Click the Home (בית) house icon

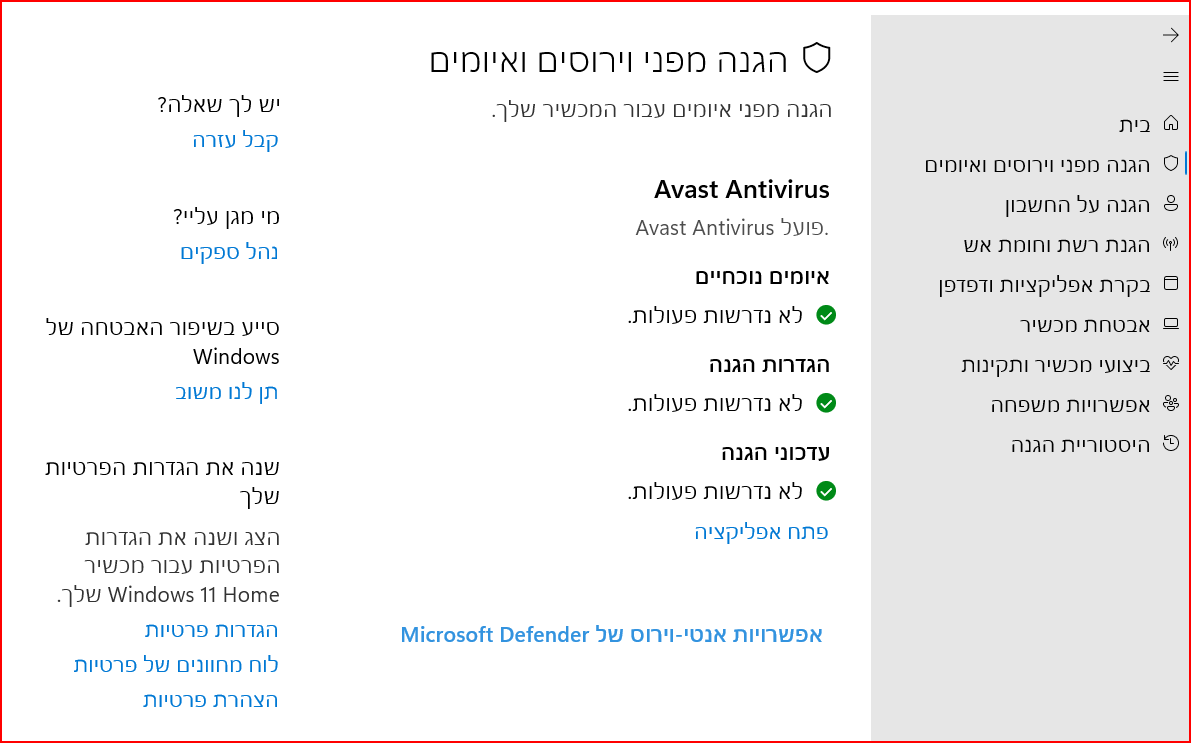click(x=1171, y=125)
